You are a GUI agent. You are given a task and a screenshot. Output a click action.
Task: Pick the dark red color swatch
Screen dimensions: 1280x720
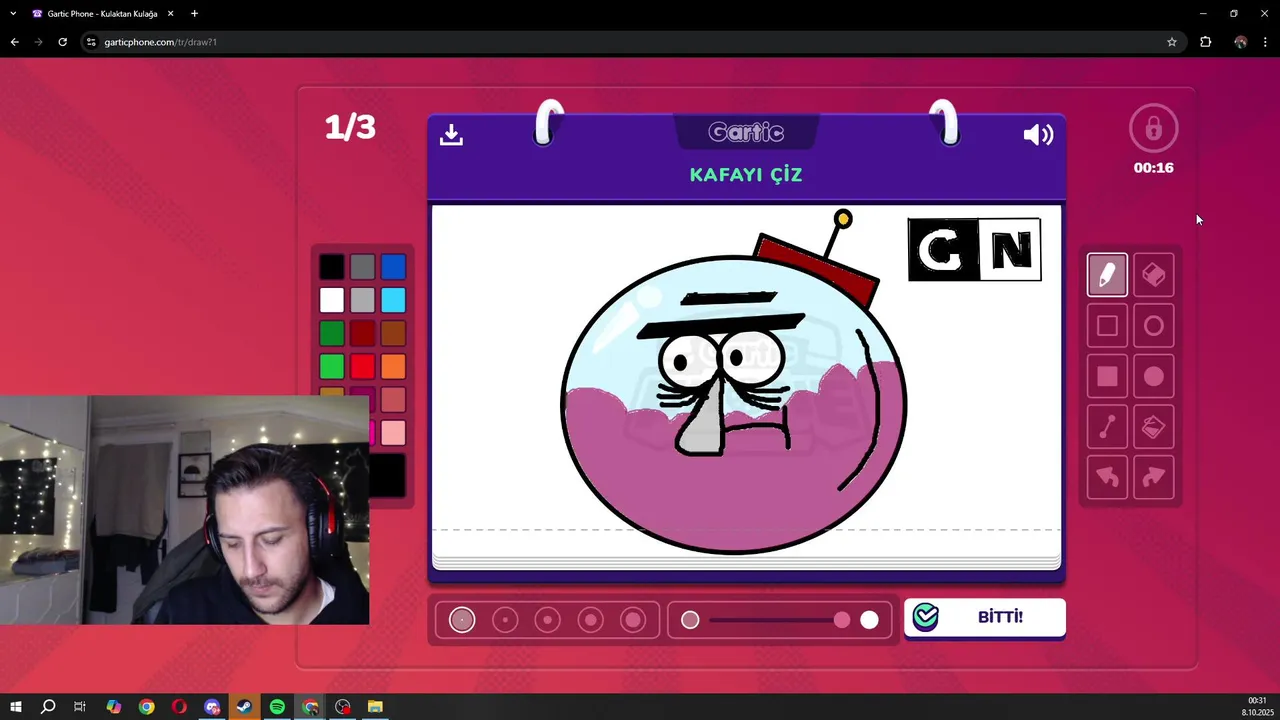click(x=362, y=333)
